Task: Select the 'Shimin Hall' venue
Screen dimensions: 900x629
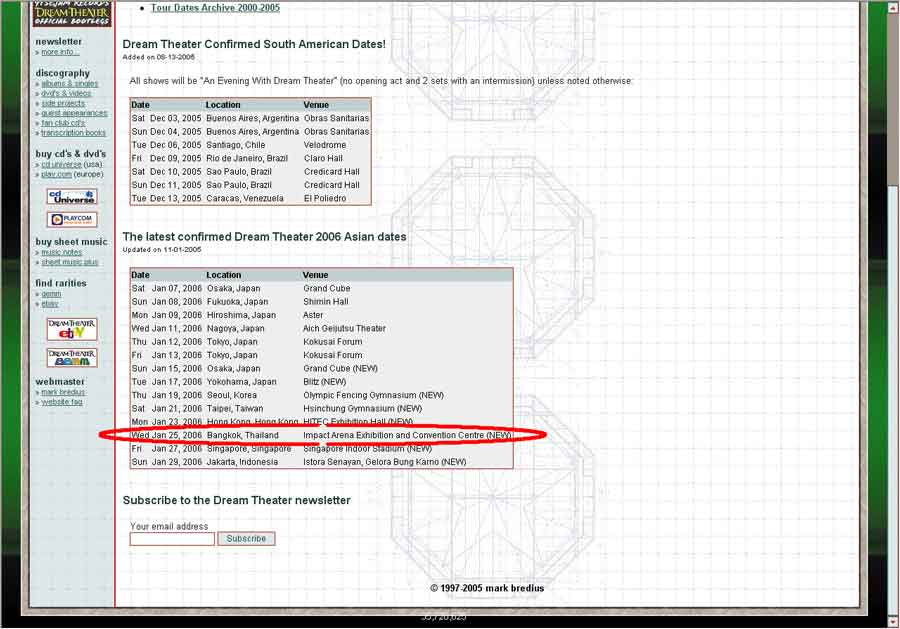Action: click(x=325, y=301)
